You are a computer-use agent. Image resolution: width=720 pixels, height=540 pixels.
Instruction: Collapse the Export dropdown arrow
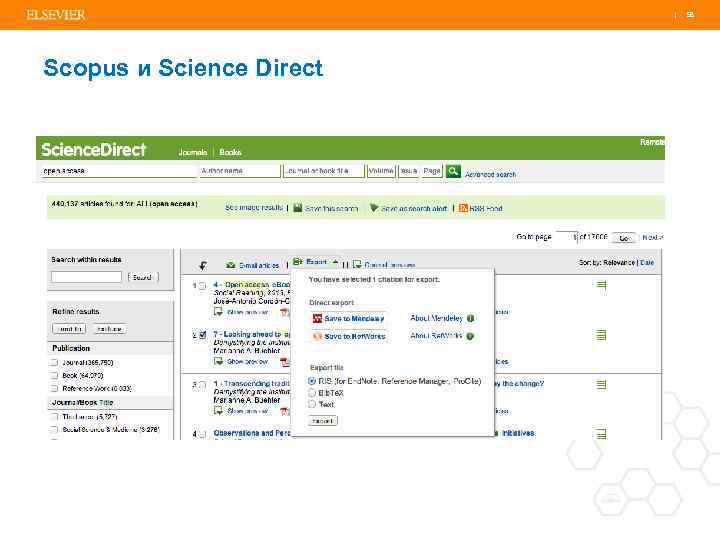coord(335,262)
